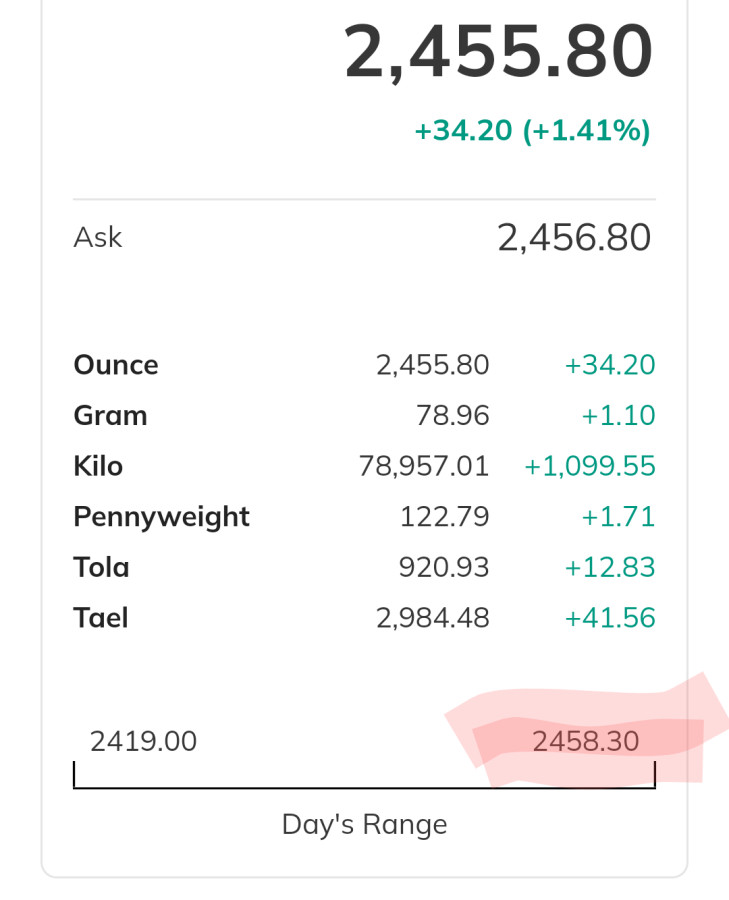This screenshot has width=729, height=900.
Task: Click the Tola row label
Action: click(x=101, y=568)
